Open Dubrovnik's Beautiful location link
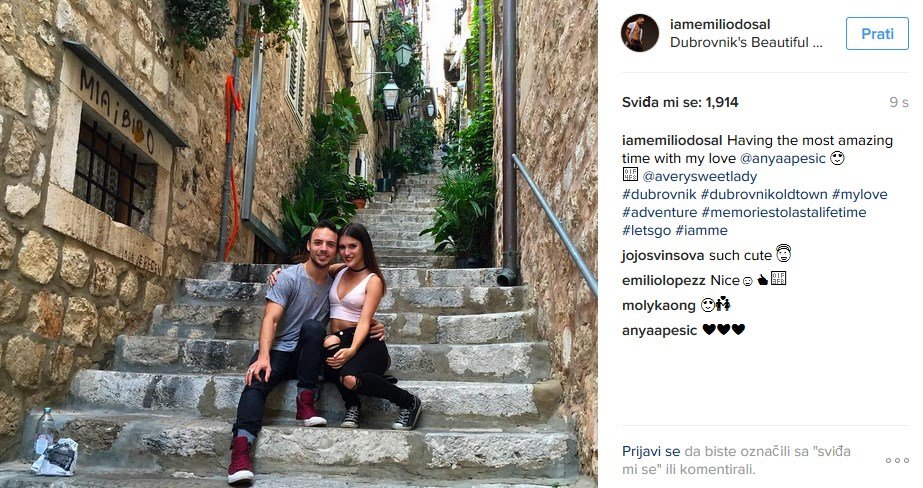The image size is (923, 488). [x=746, y=42]
